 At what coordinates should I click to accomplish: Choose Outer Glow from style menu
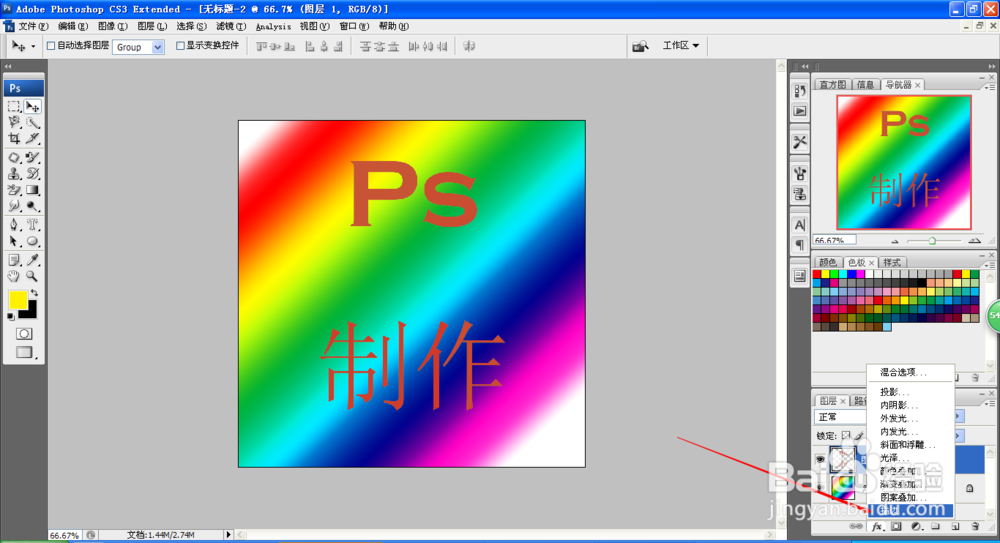coord(898,419)
